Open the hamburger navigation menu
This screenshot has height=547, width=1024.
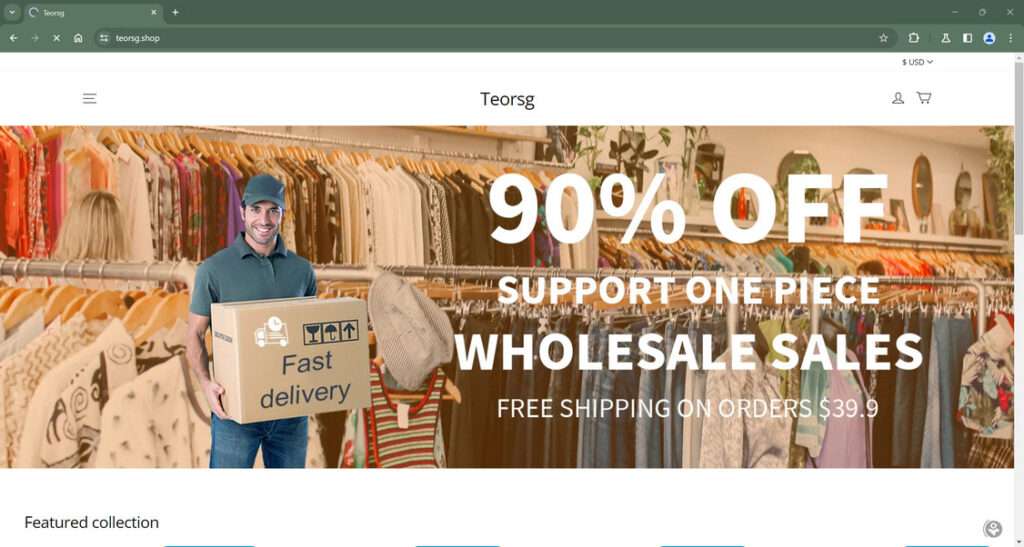(89, 99)
